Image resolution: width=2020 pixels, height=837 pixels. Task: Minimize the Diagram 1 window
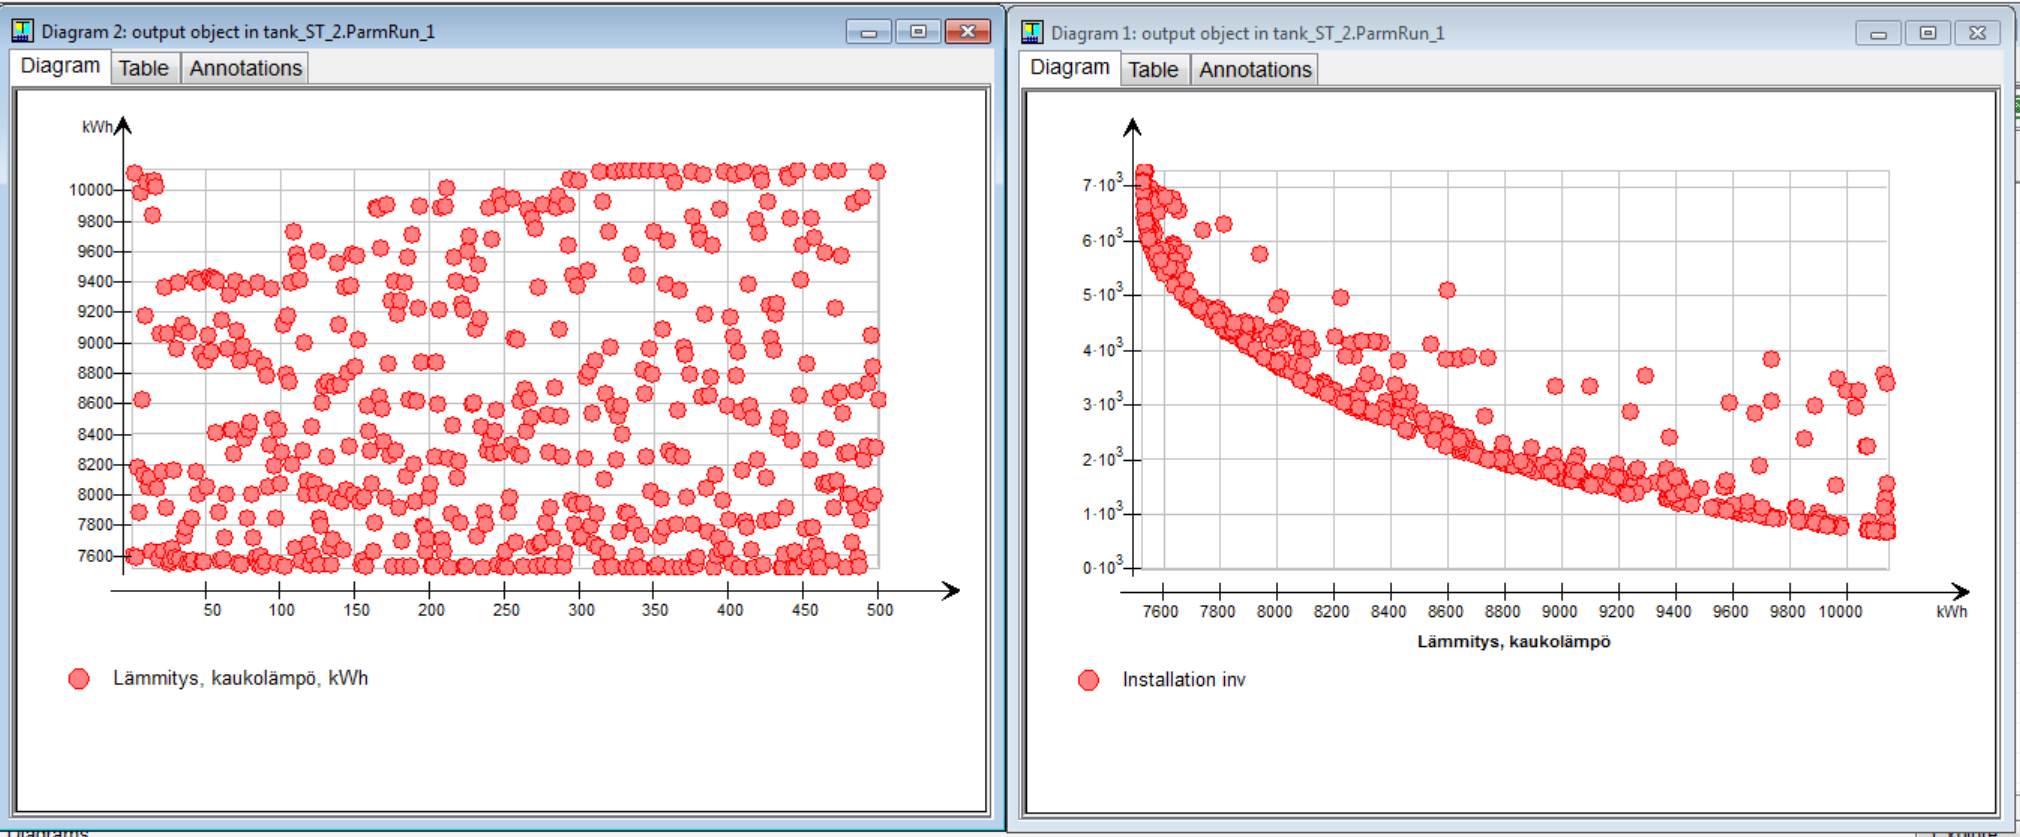pyautogui.click(x=1878, y=34)
